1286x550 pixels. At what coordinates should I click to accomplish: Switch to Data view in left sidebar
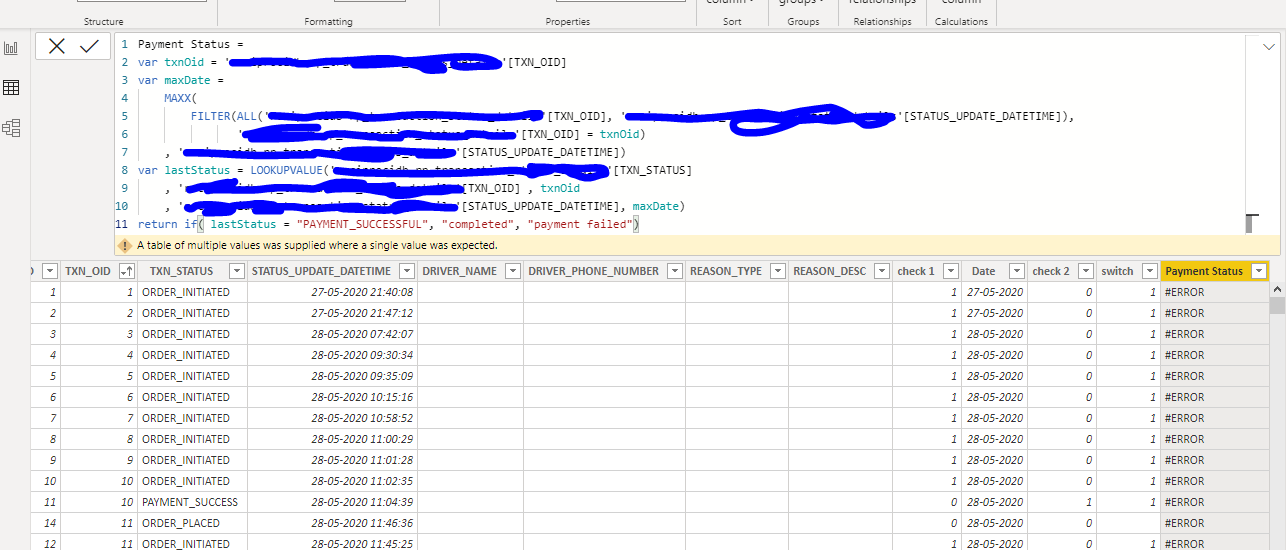pos(11,88)
